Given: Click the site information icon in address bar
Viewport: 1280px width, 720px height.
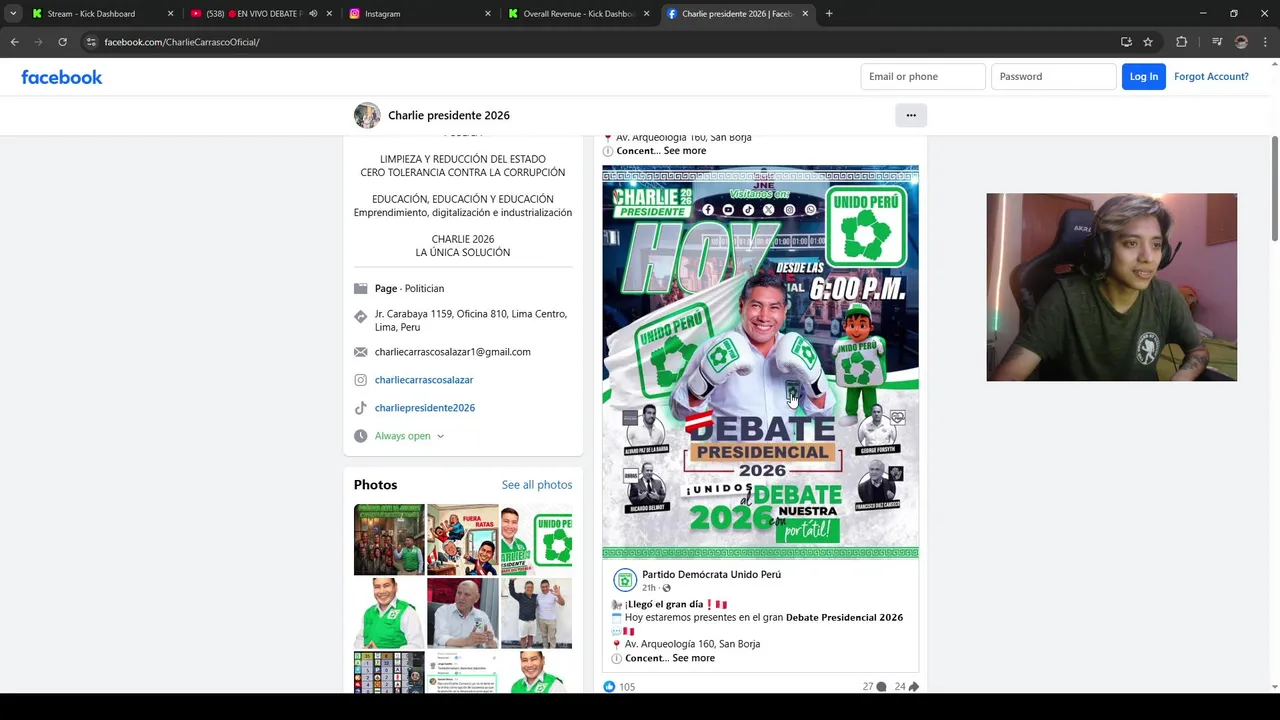Looking at the screenshot, I should 91,42.
